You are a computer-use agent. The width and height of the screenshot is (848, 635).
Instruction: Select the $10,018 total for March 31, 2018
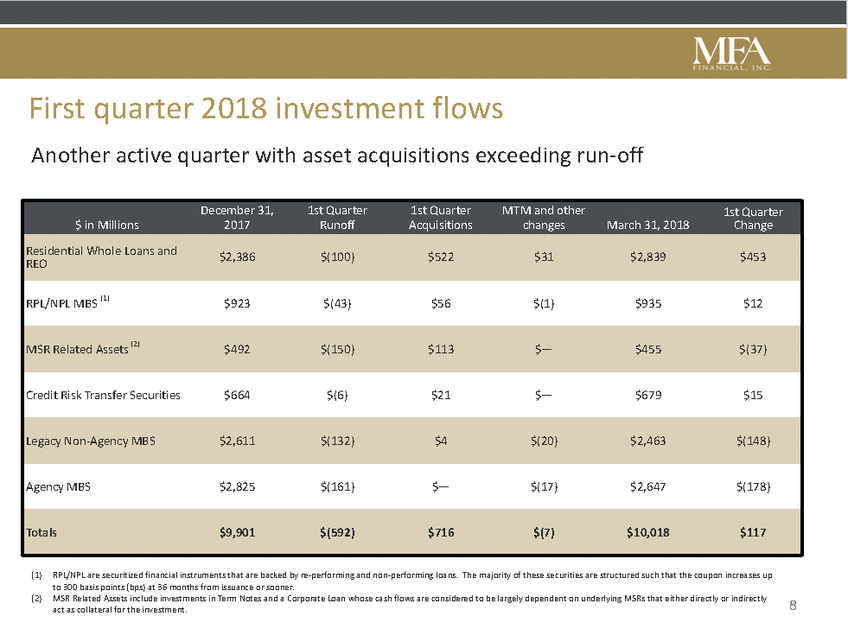(648, 533)
